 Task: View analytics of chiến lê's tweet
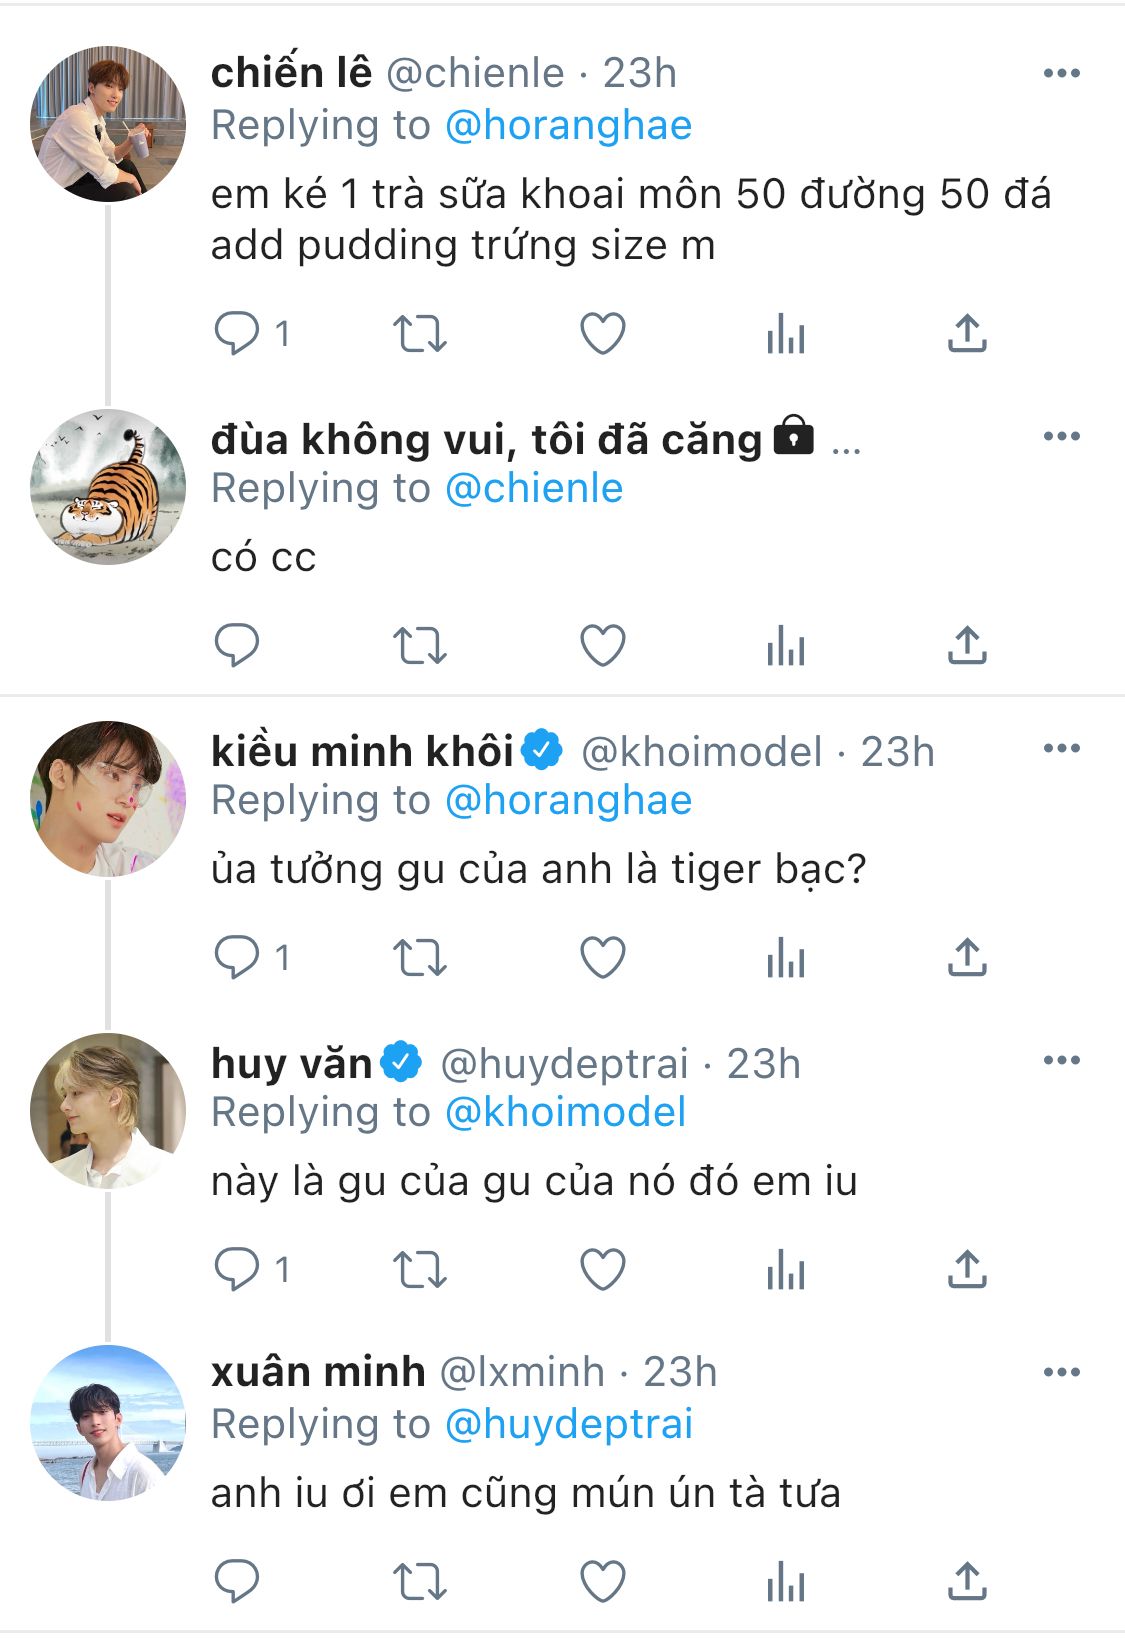(x=786, y=334)
